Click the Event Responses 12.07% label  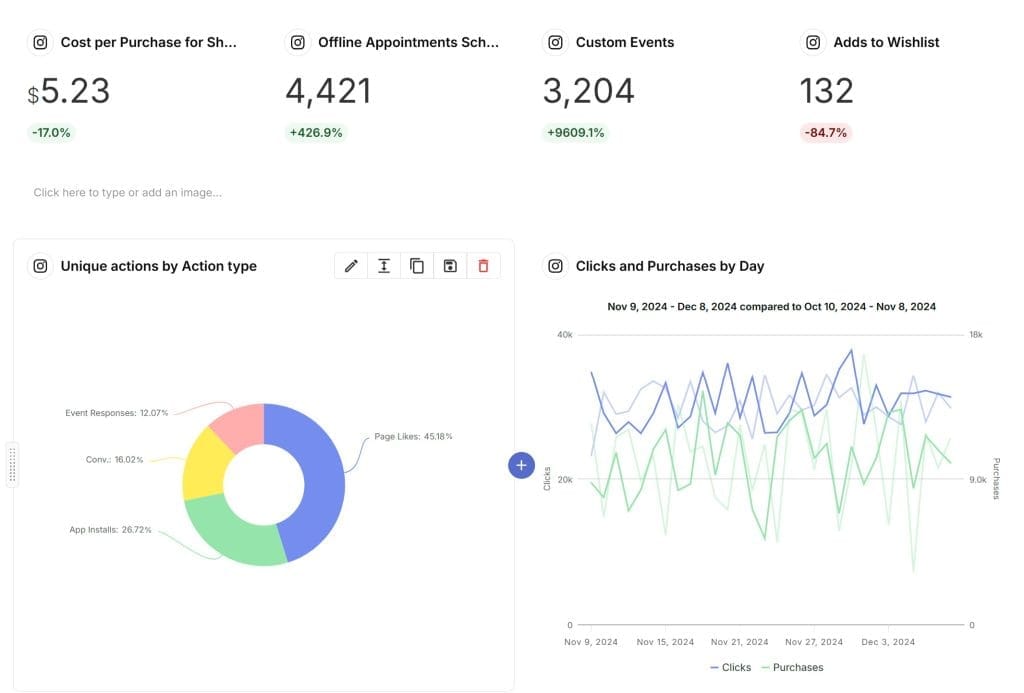tap(117, 412)
